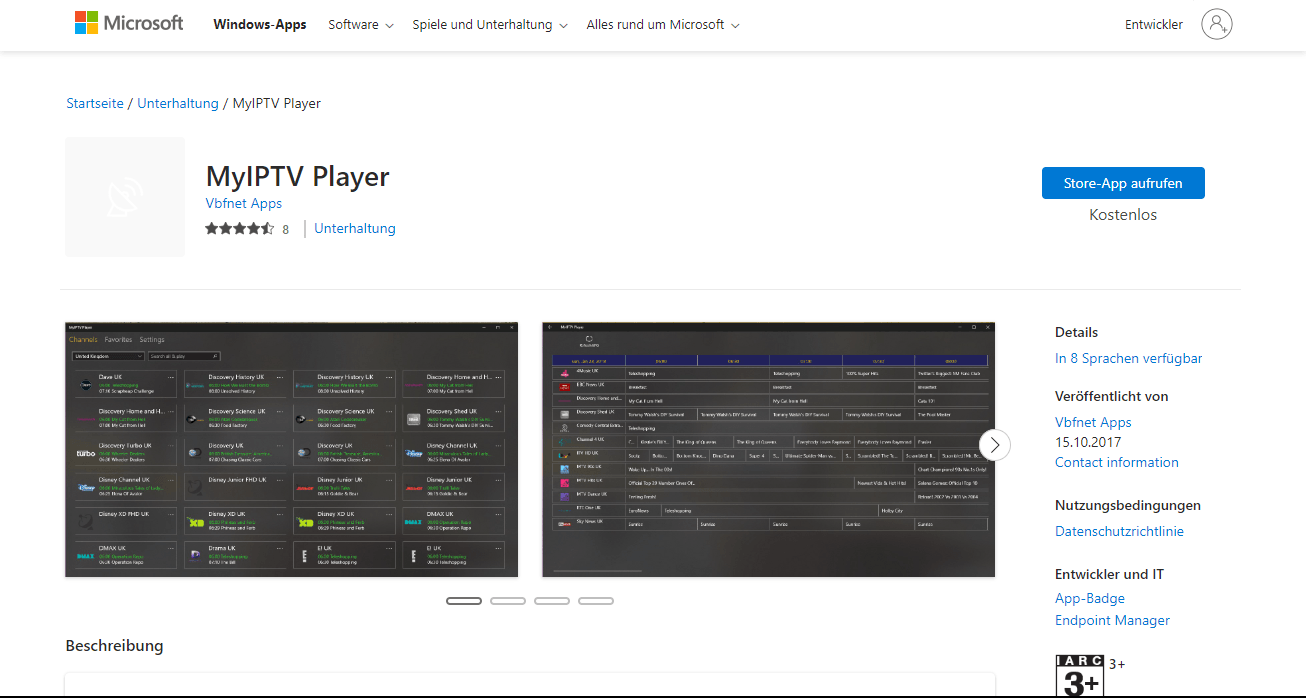Click the IARC 3+ rating badge

1079,676
